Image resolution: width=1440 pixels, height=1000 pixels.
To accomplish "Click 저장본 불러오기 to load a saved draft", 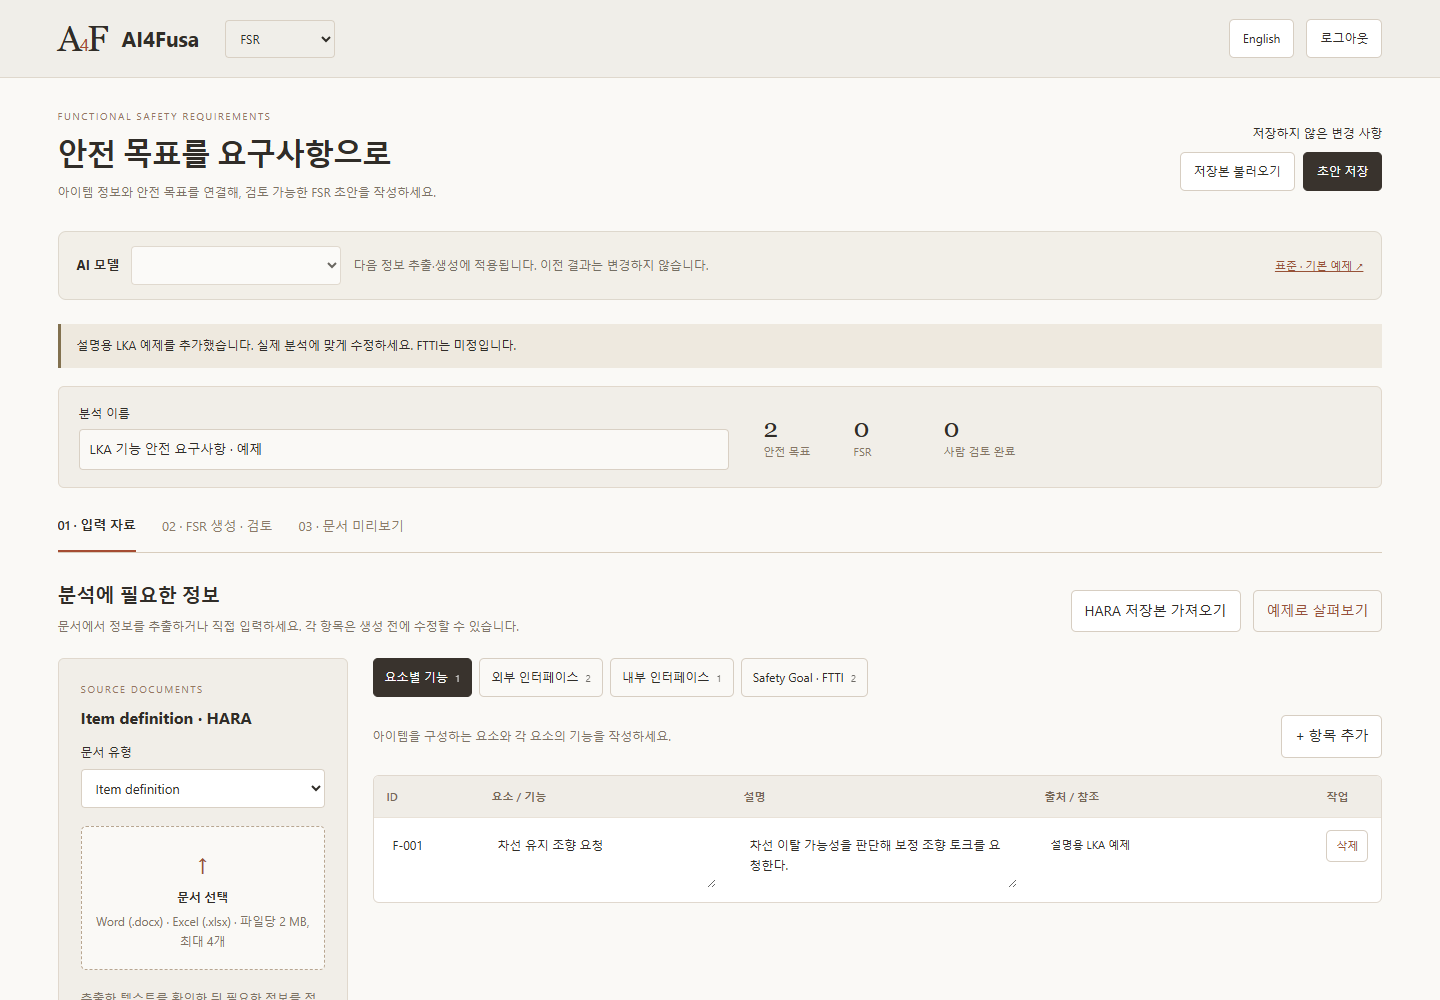I will 1237,171.
